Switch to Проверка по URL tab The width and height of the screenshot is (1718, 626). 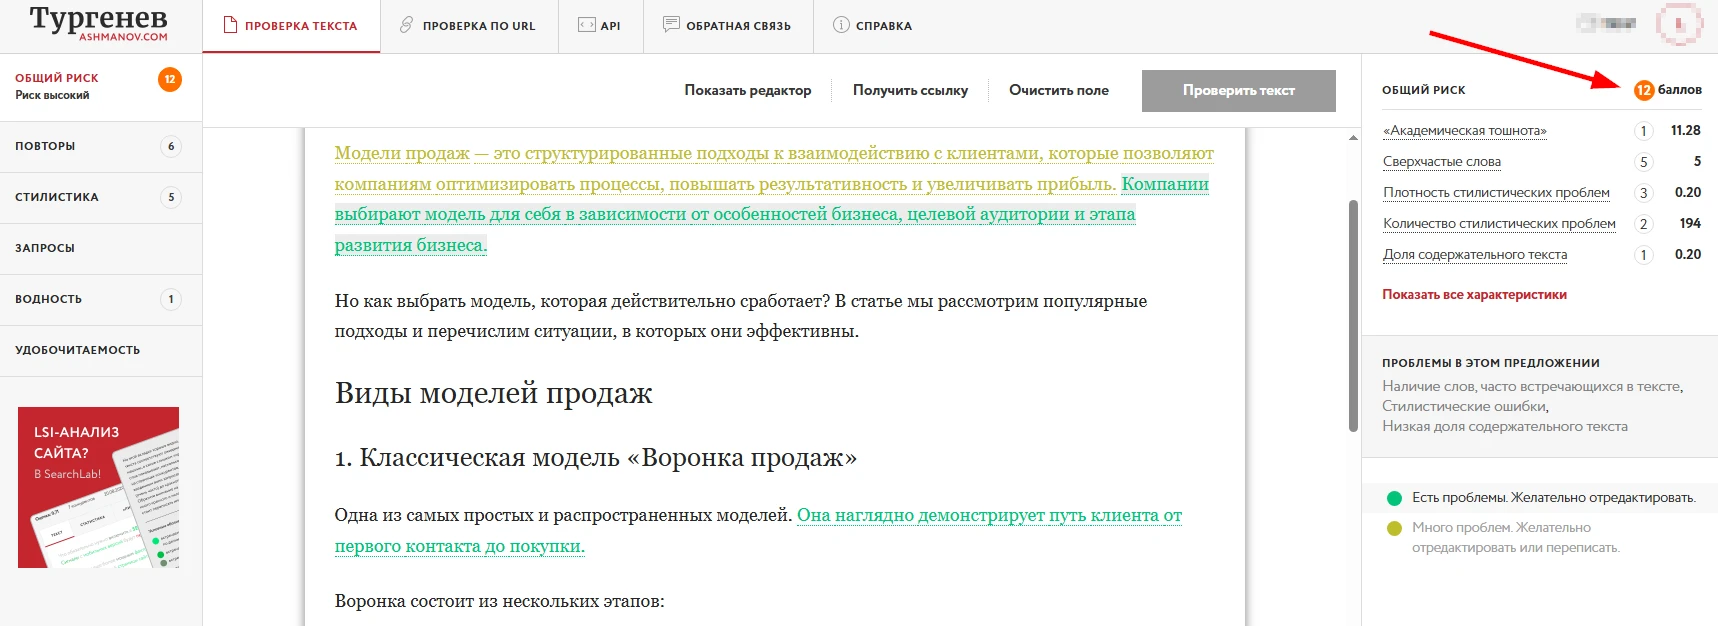468,26
